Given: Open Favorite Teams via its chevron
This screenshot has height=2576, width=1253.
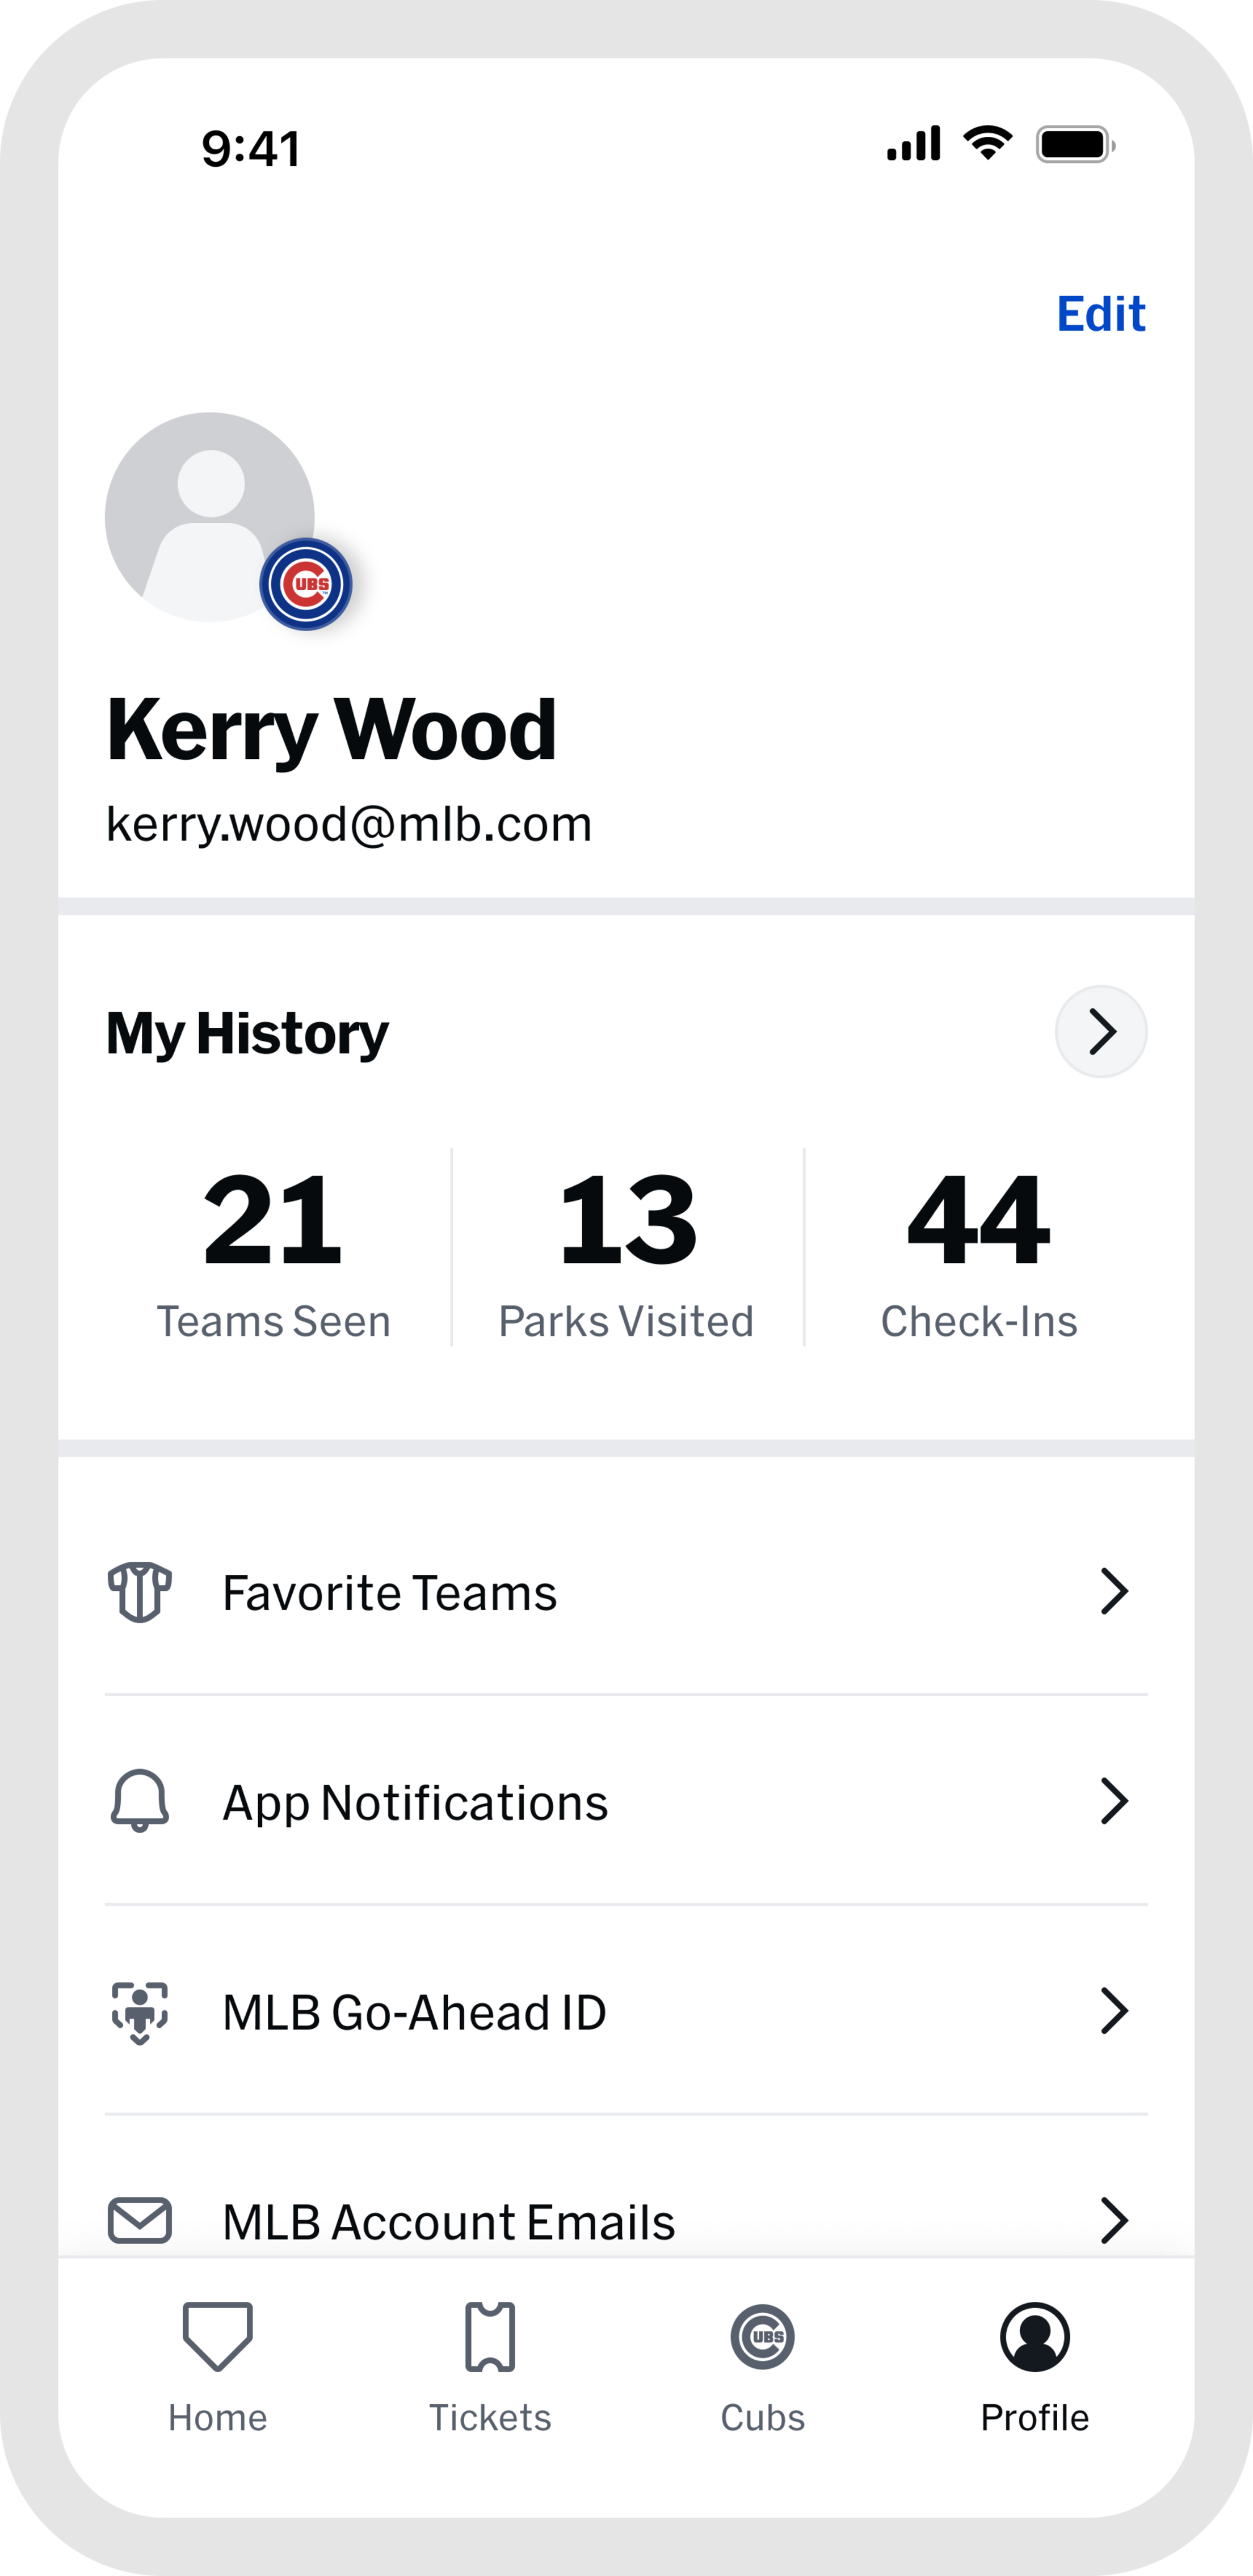Looking at the screenshot, I should (1114, 1591).
